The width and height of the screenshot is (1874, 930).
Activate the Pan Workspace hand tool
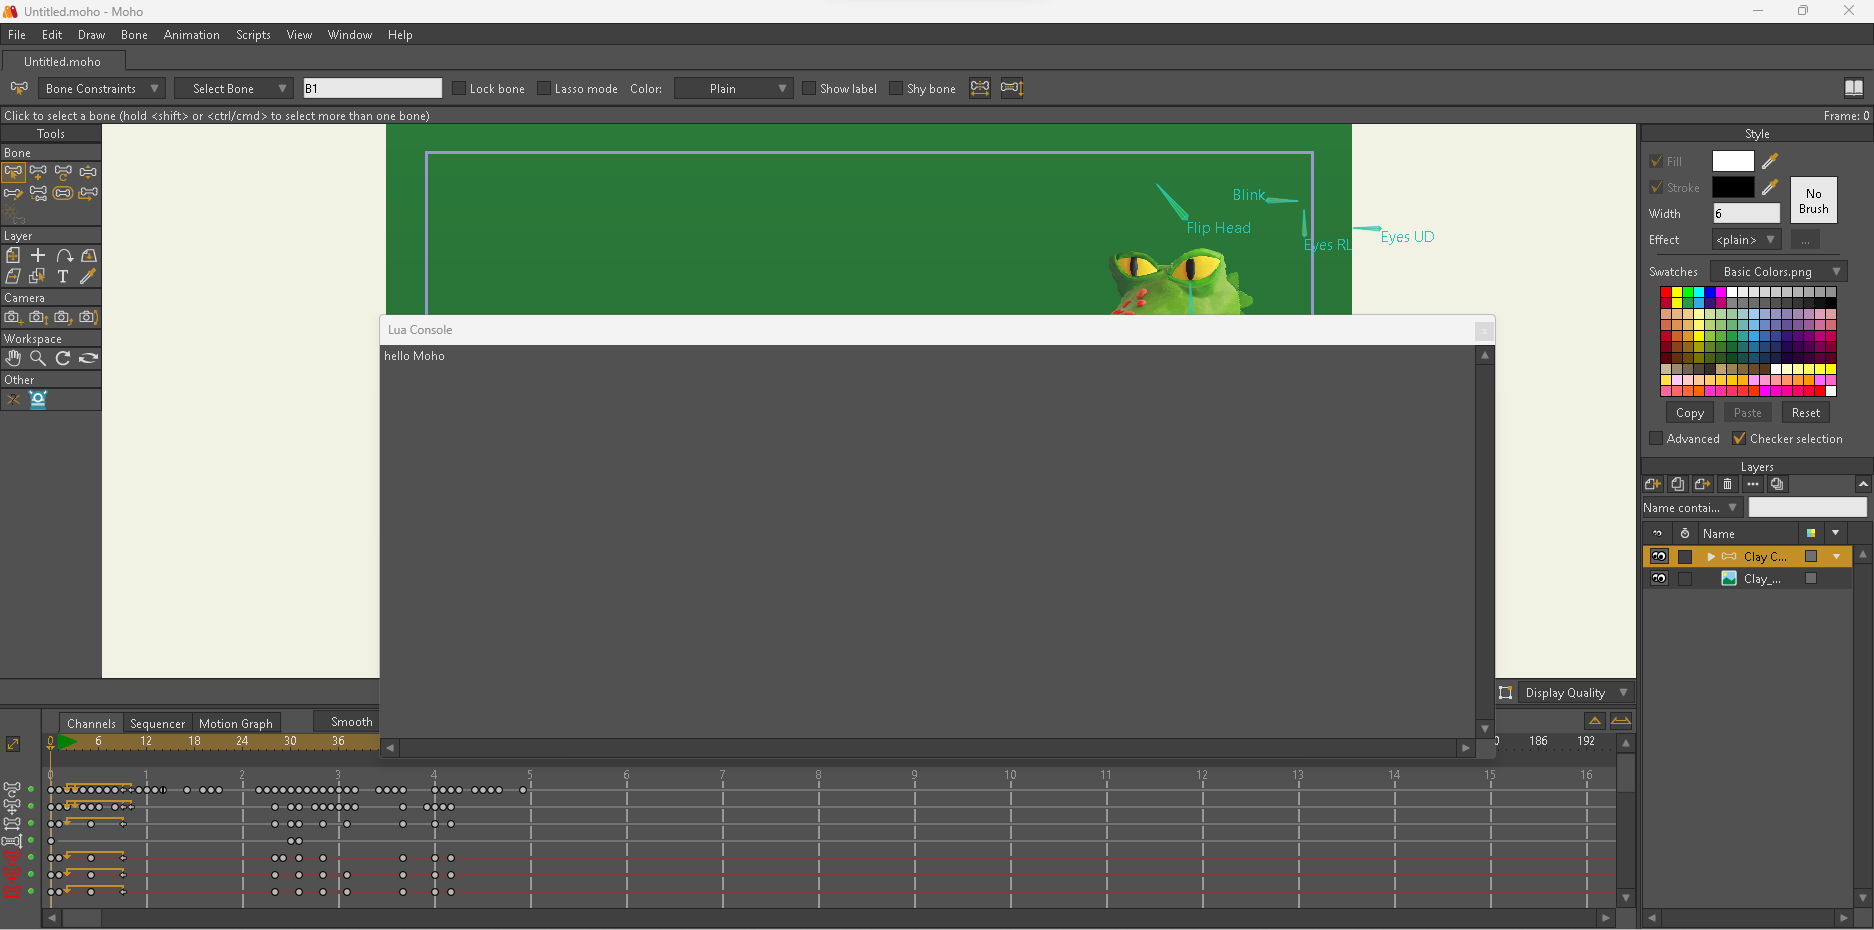point(13,358)
